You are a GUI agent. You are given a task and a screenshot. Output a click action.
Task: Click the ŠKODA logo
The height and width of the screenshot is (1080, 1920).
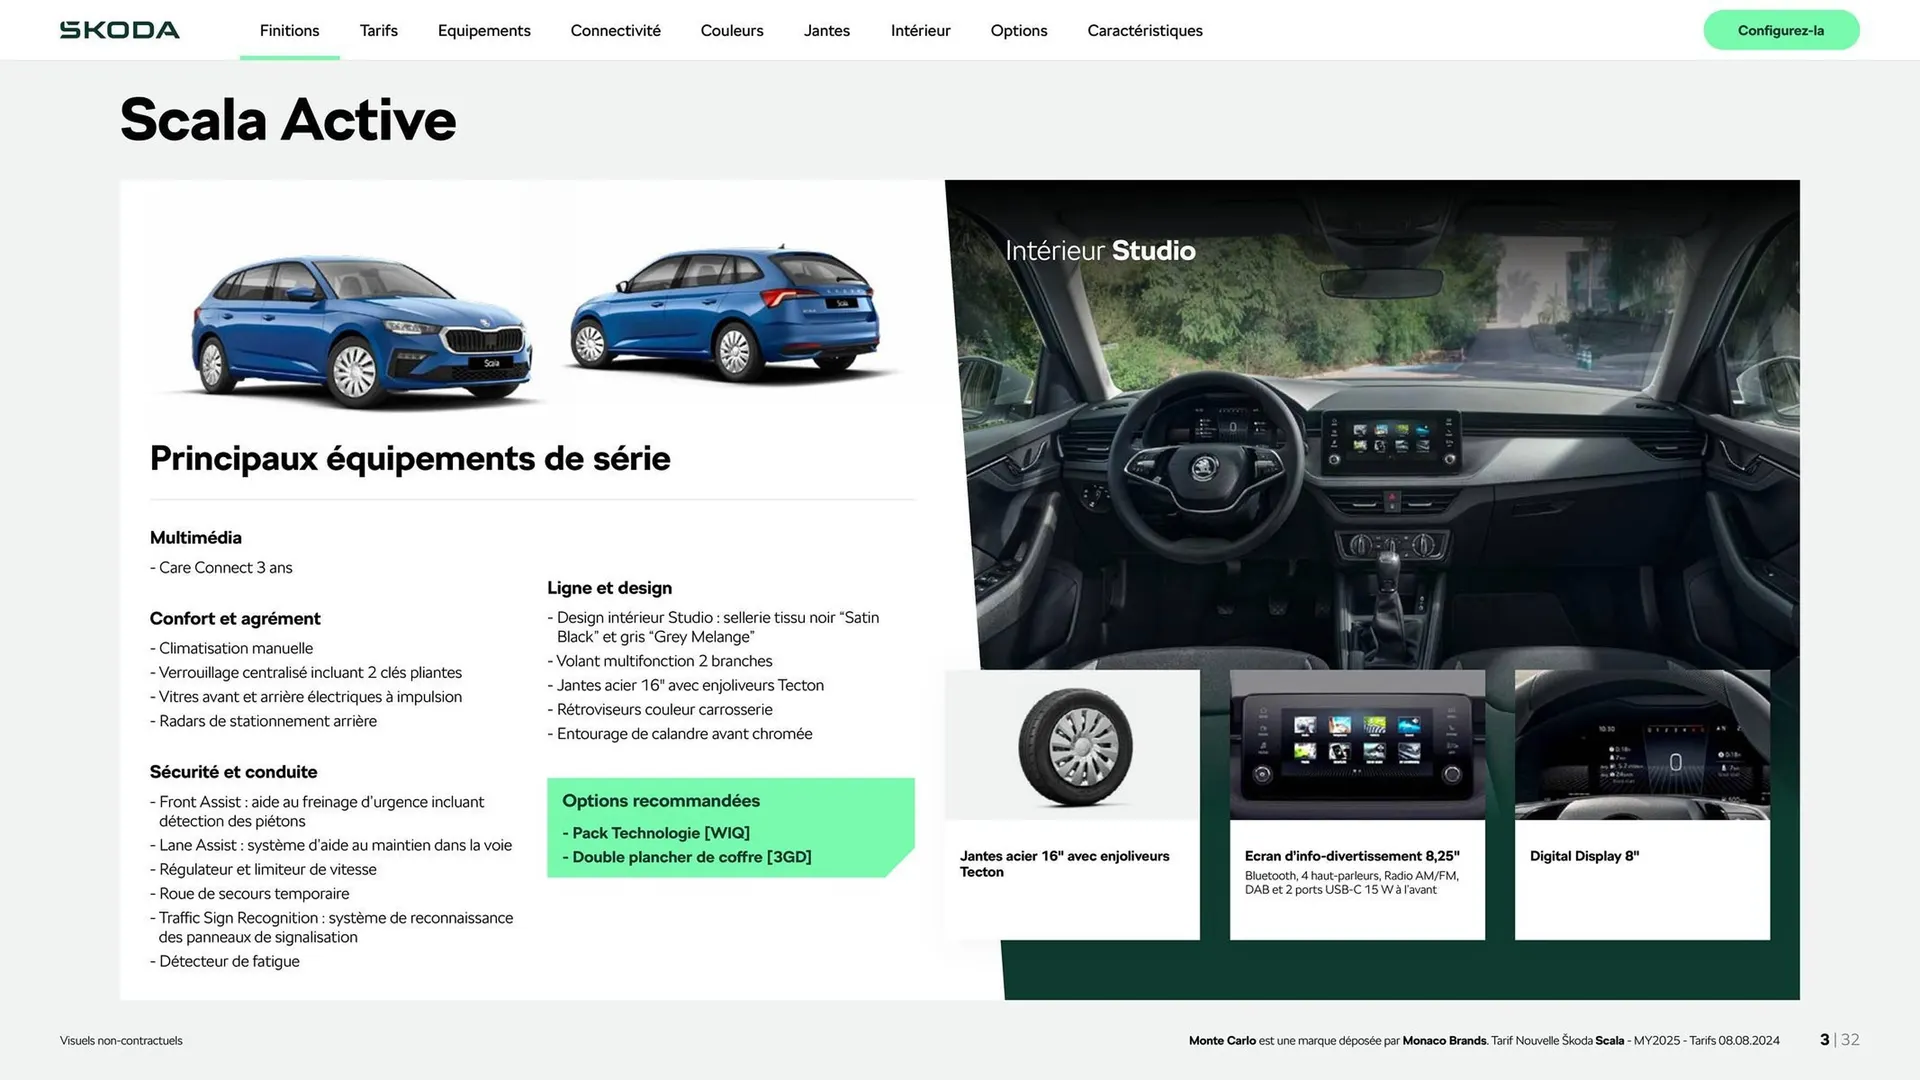pos(119,29)
